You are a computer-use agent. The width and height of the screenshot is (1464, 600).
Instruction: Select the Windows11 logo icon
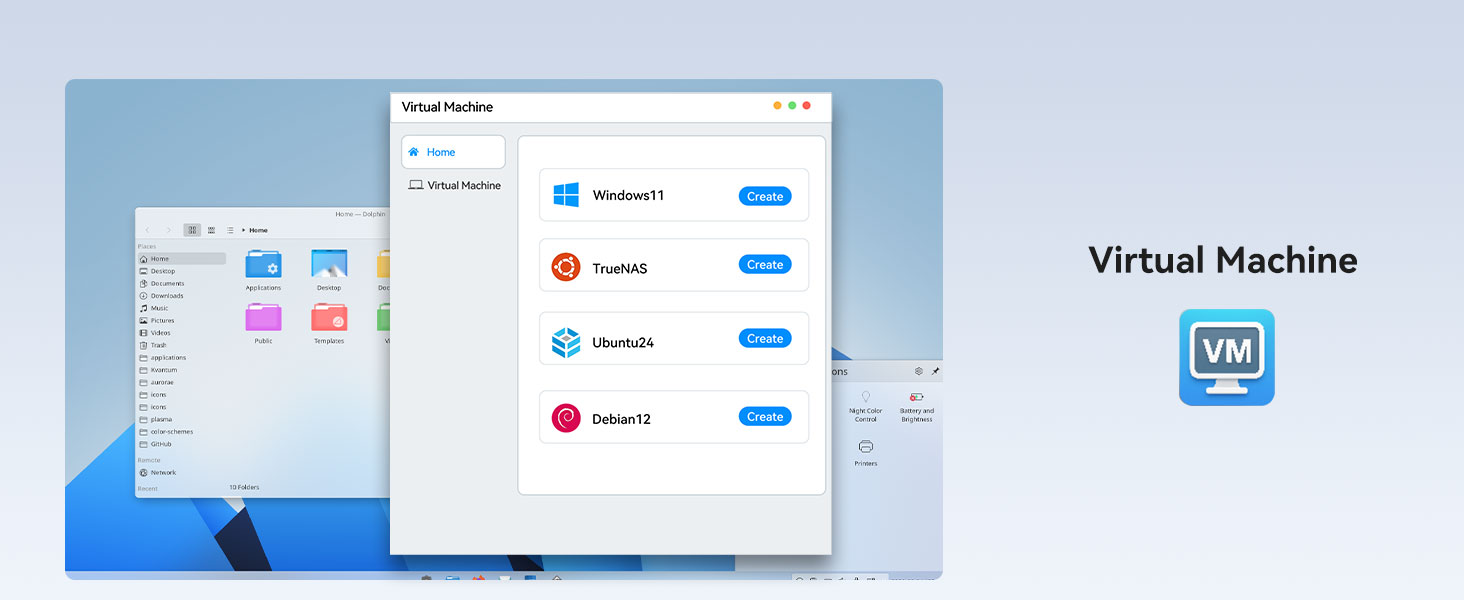pos(568,196)
